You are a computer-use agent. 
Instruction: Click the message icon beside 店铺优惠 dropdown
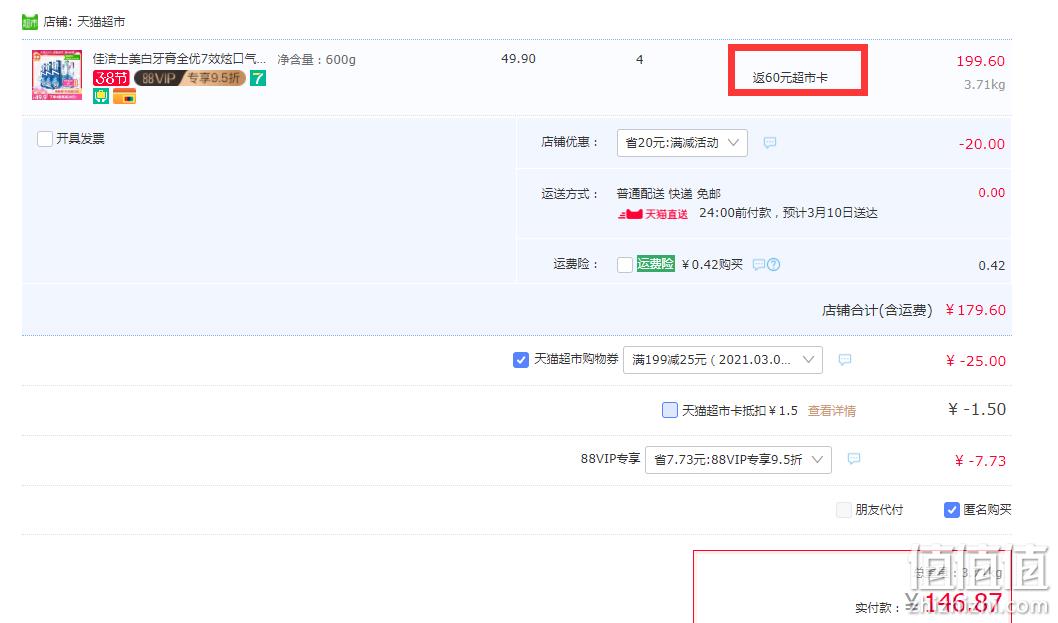click(x=770, y=142)
